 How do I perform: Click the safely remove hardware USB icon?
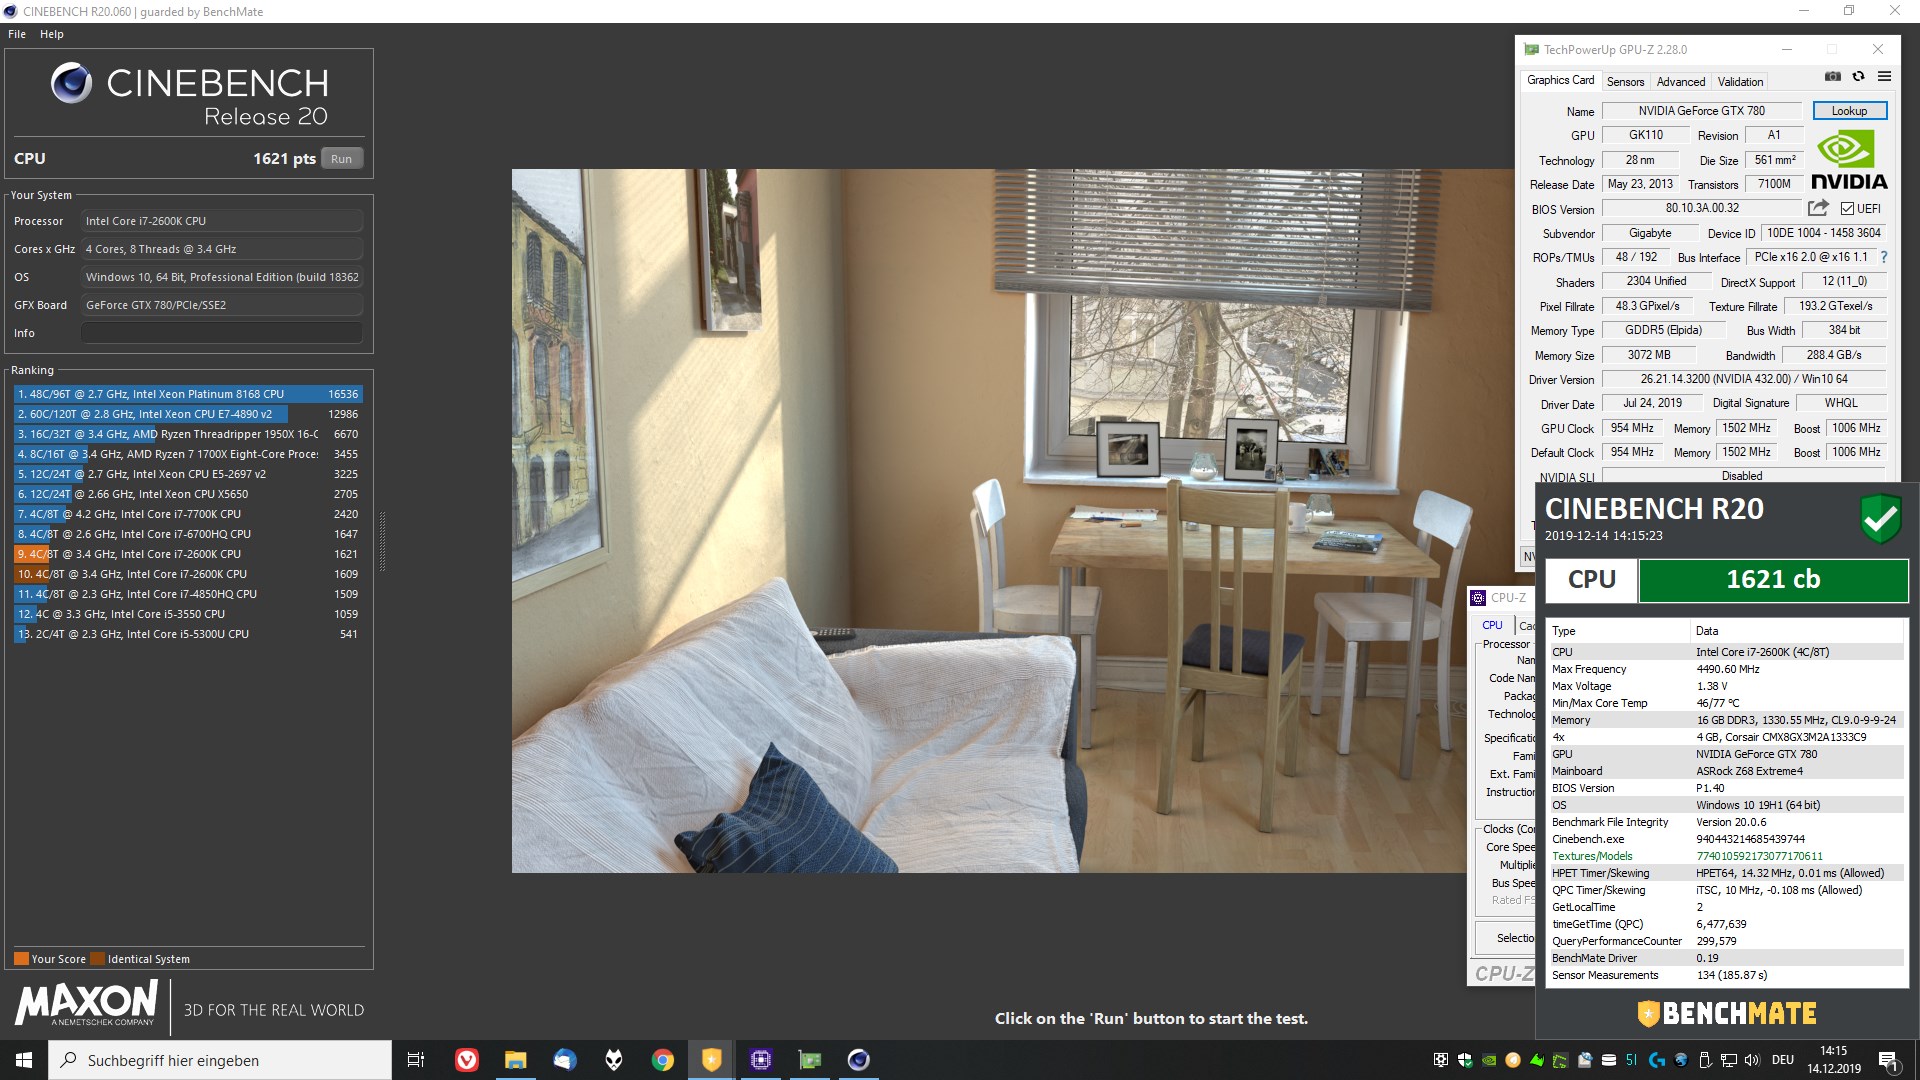[x=1705, y=1060]
